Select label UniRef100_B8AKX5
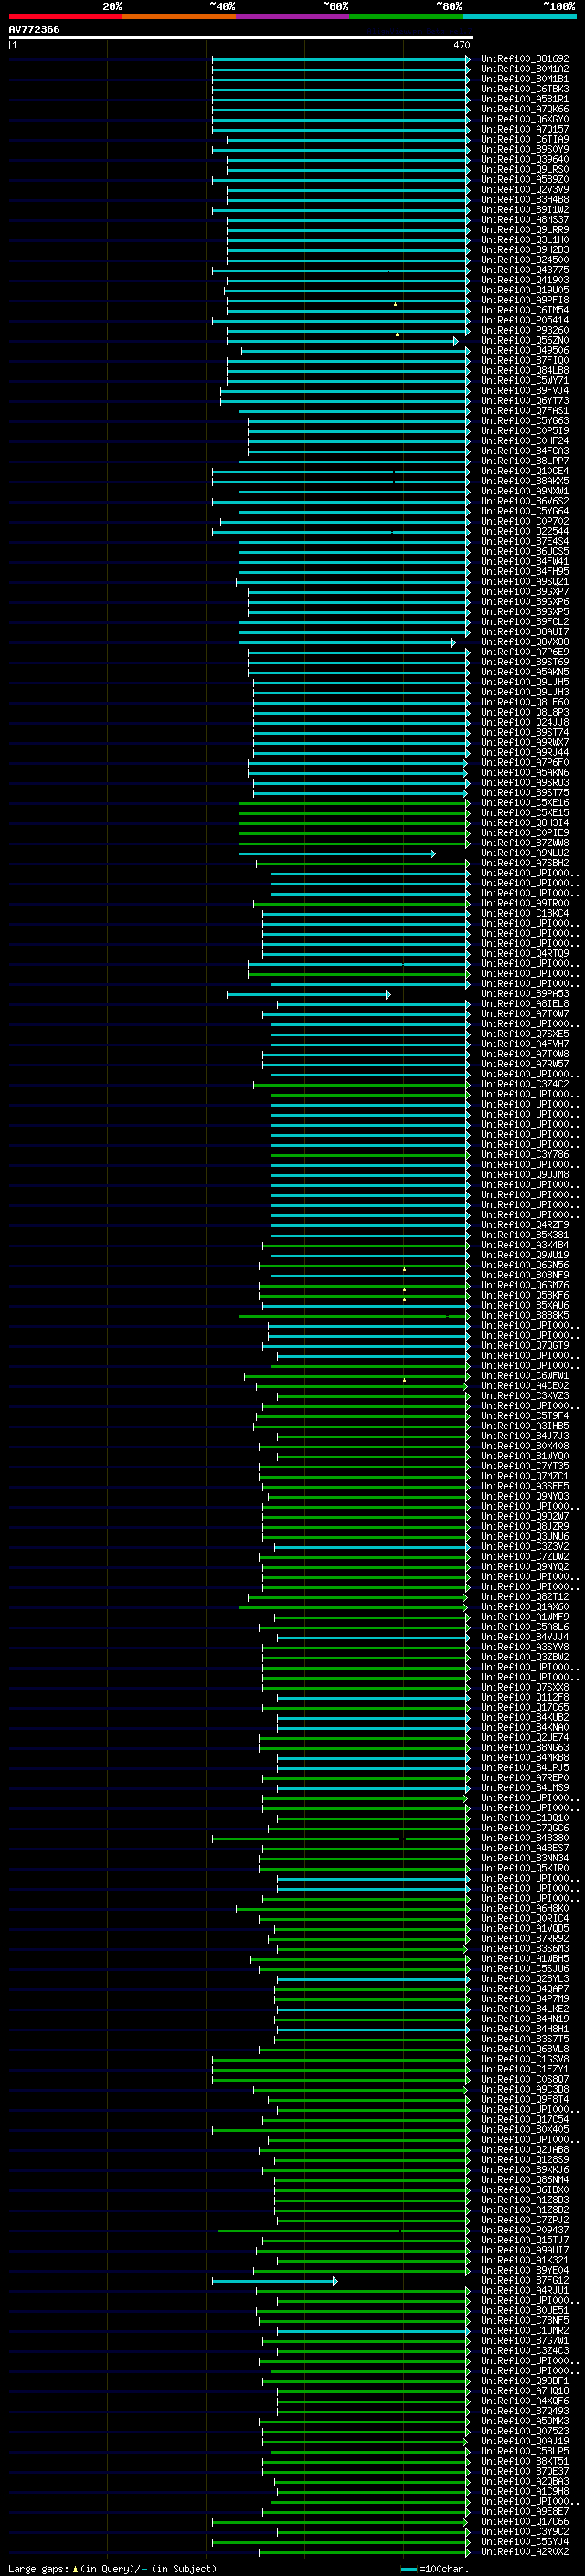Viewport: 585px width, 2576px height. (524, 481)
